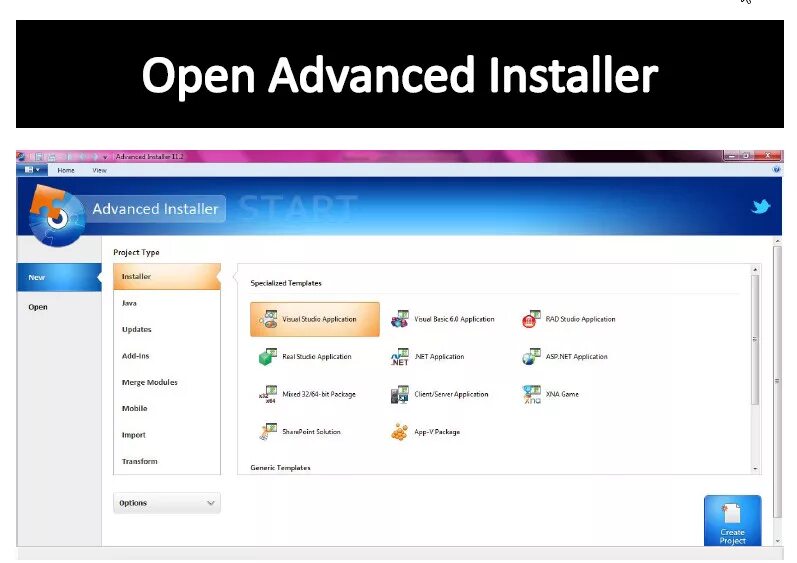Open the application menu button in the ribbon
Screen dimensions: 797x563
32,170
